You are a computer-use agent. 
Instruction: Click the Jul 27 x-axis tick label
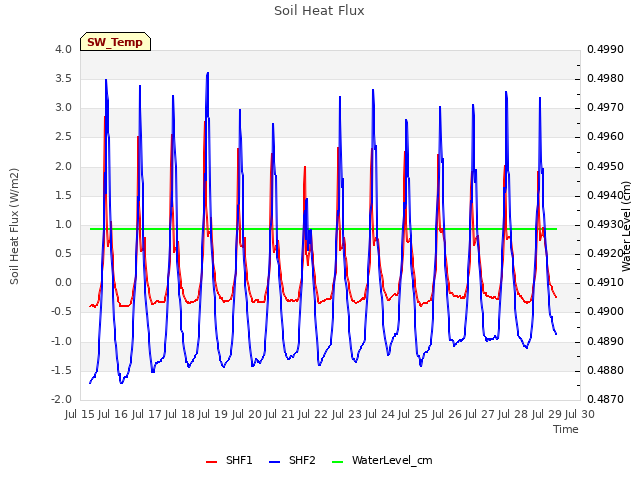tap(480, 414)
